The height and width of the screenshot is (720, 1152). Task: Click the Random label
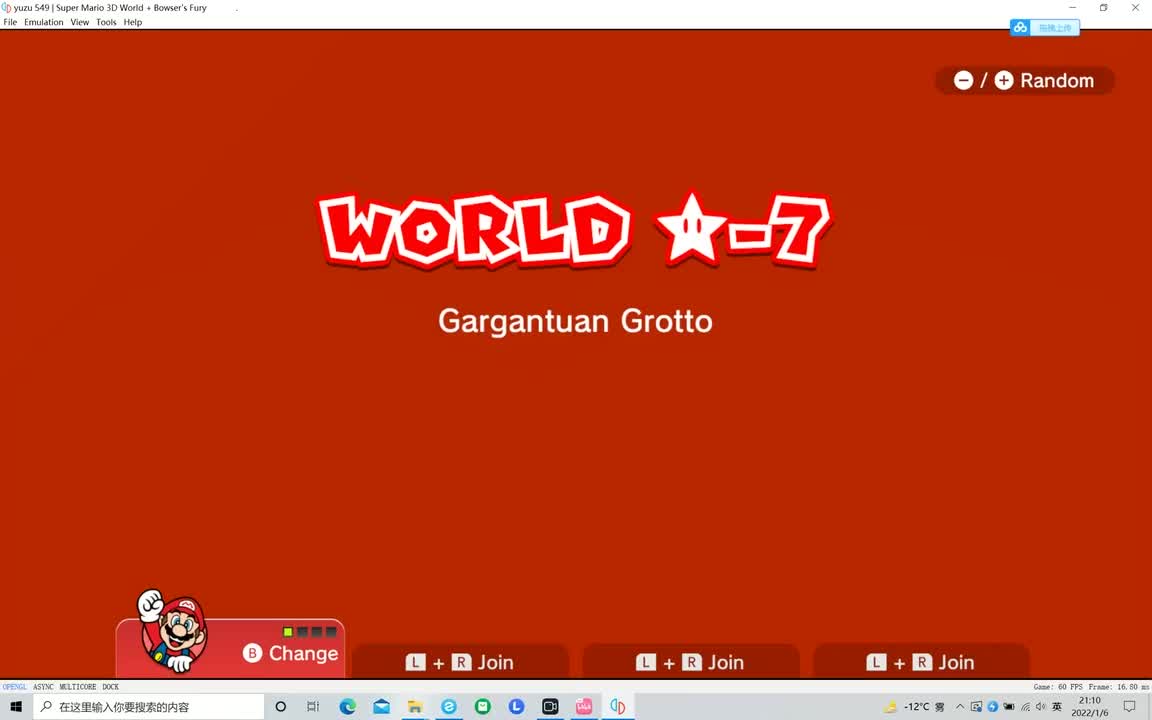(1056, 80)
